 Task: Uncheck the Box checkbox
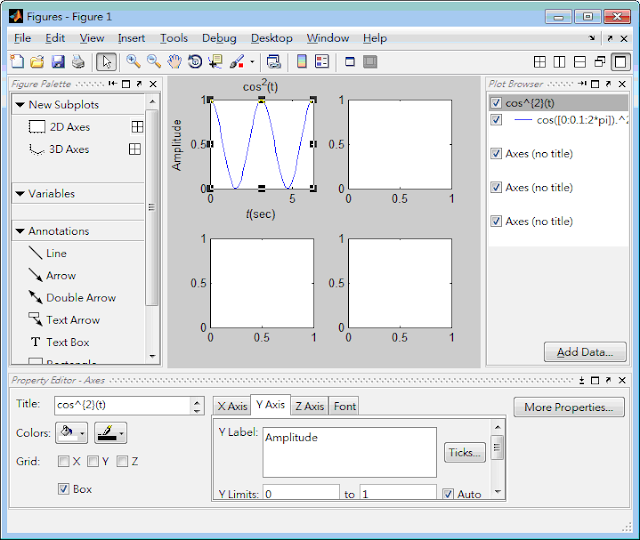(64, 489)
